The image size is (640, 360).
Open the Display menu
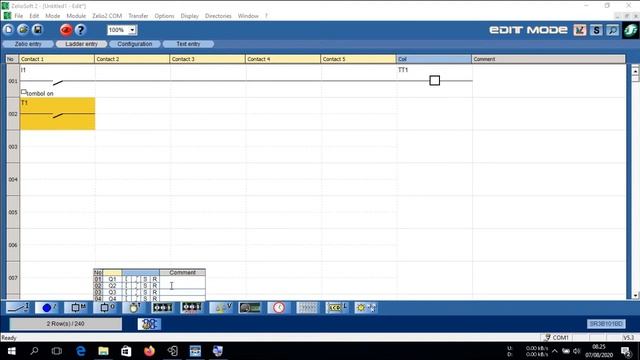[x=190, y=16]
